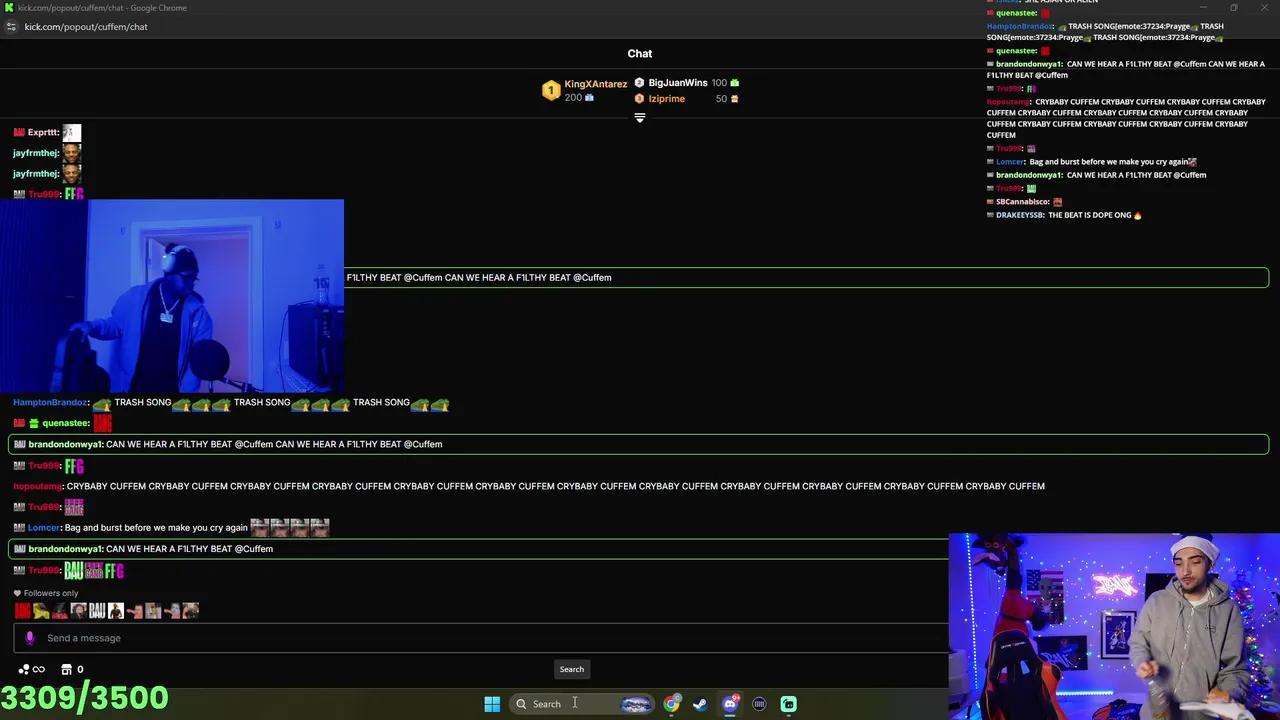Click username Lomcer in main chat

[x=44, y=528]
